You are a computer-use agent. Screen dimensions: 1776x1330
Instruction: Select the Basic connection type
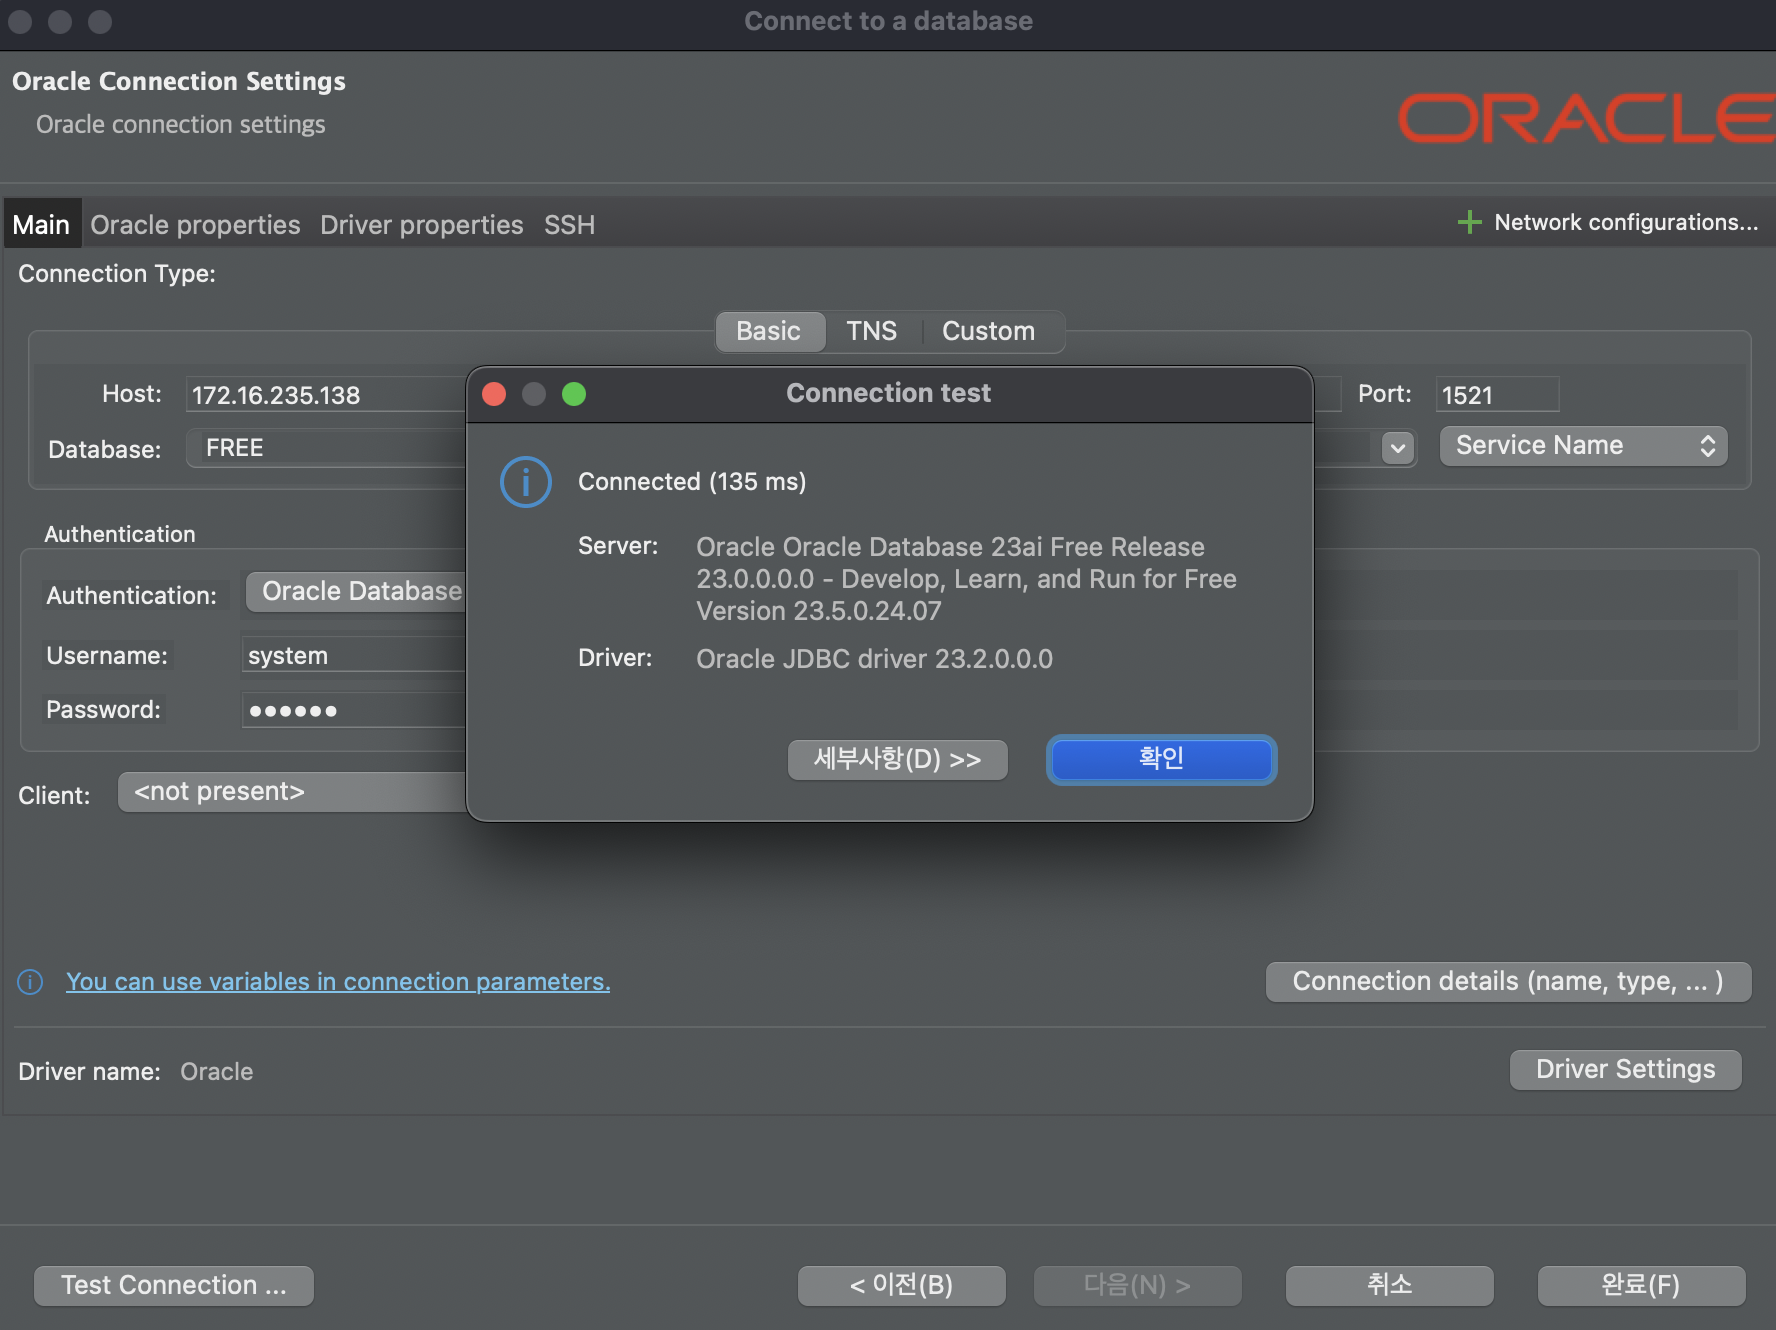point(769,331)
